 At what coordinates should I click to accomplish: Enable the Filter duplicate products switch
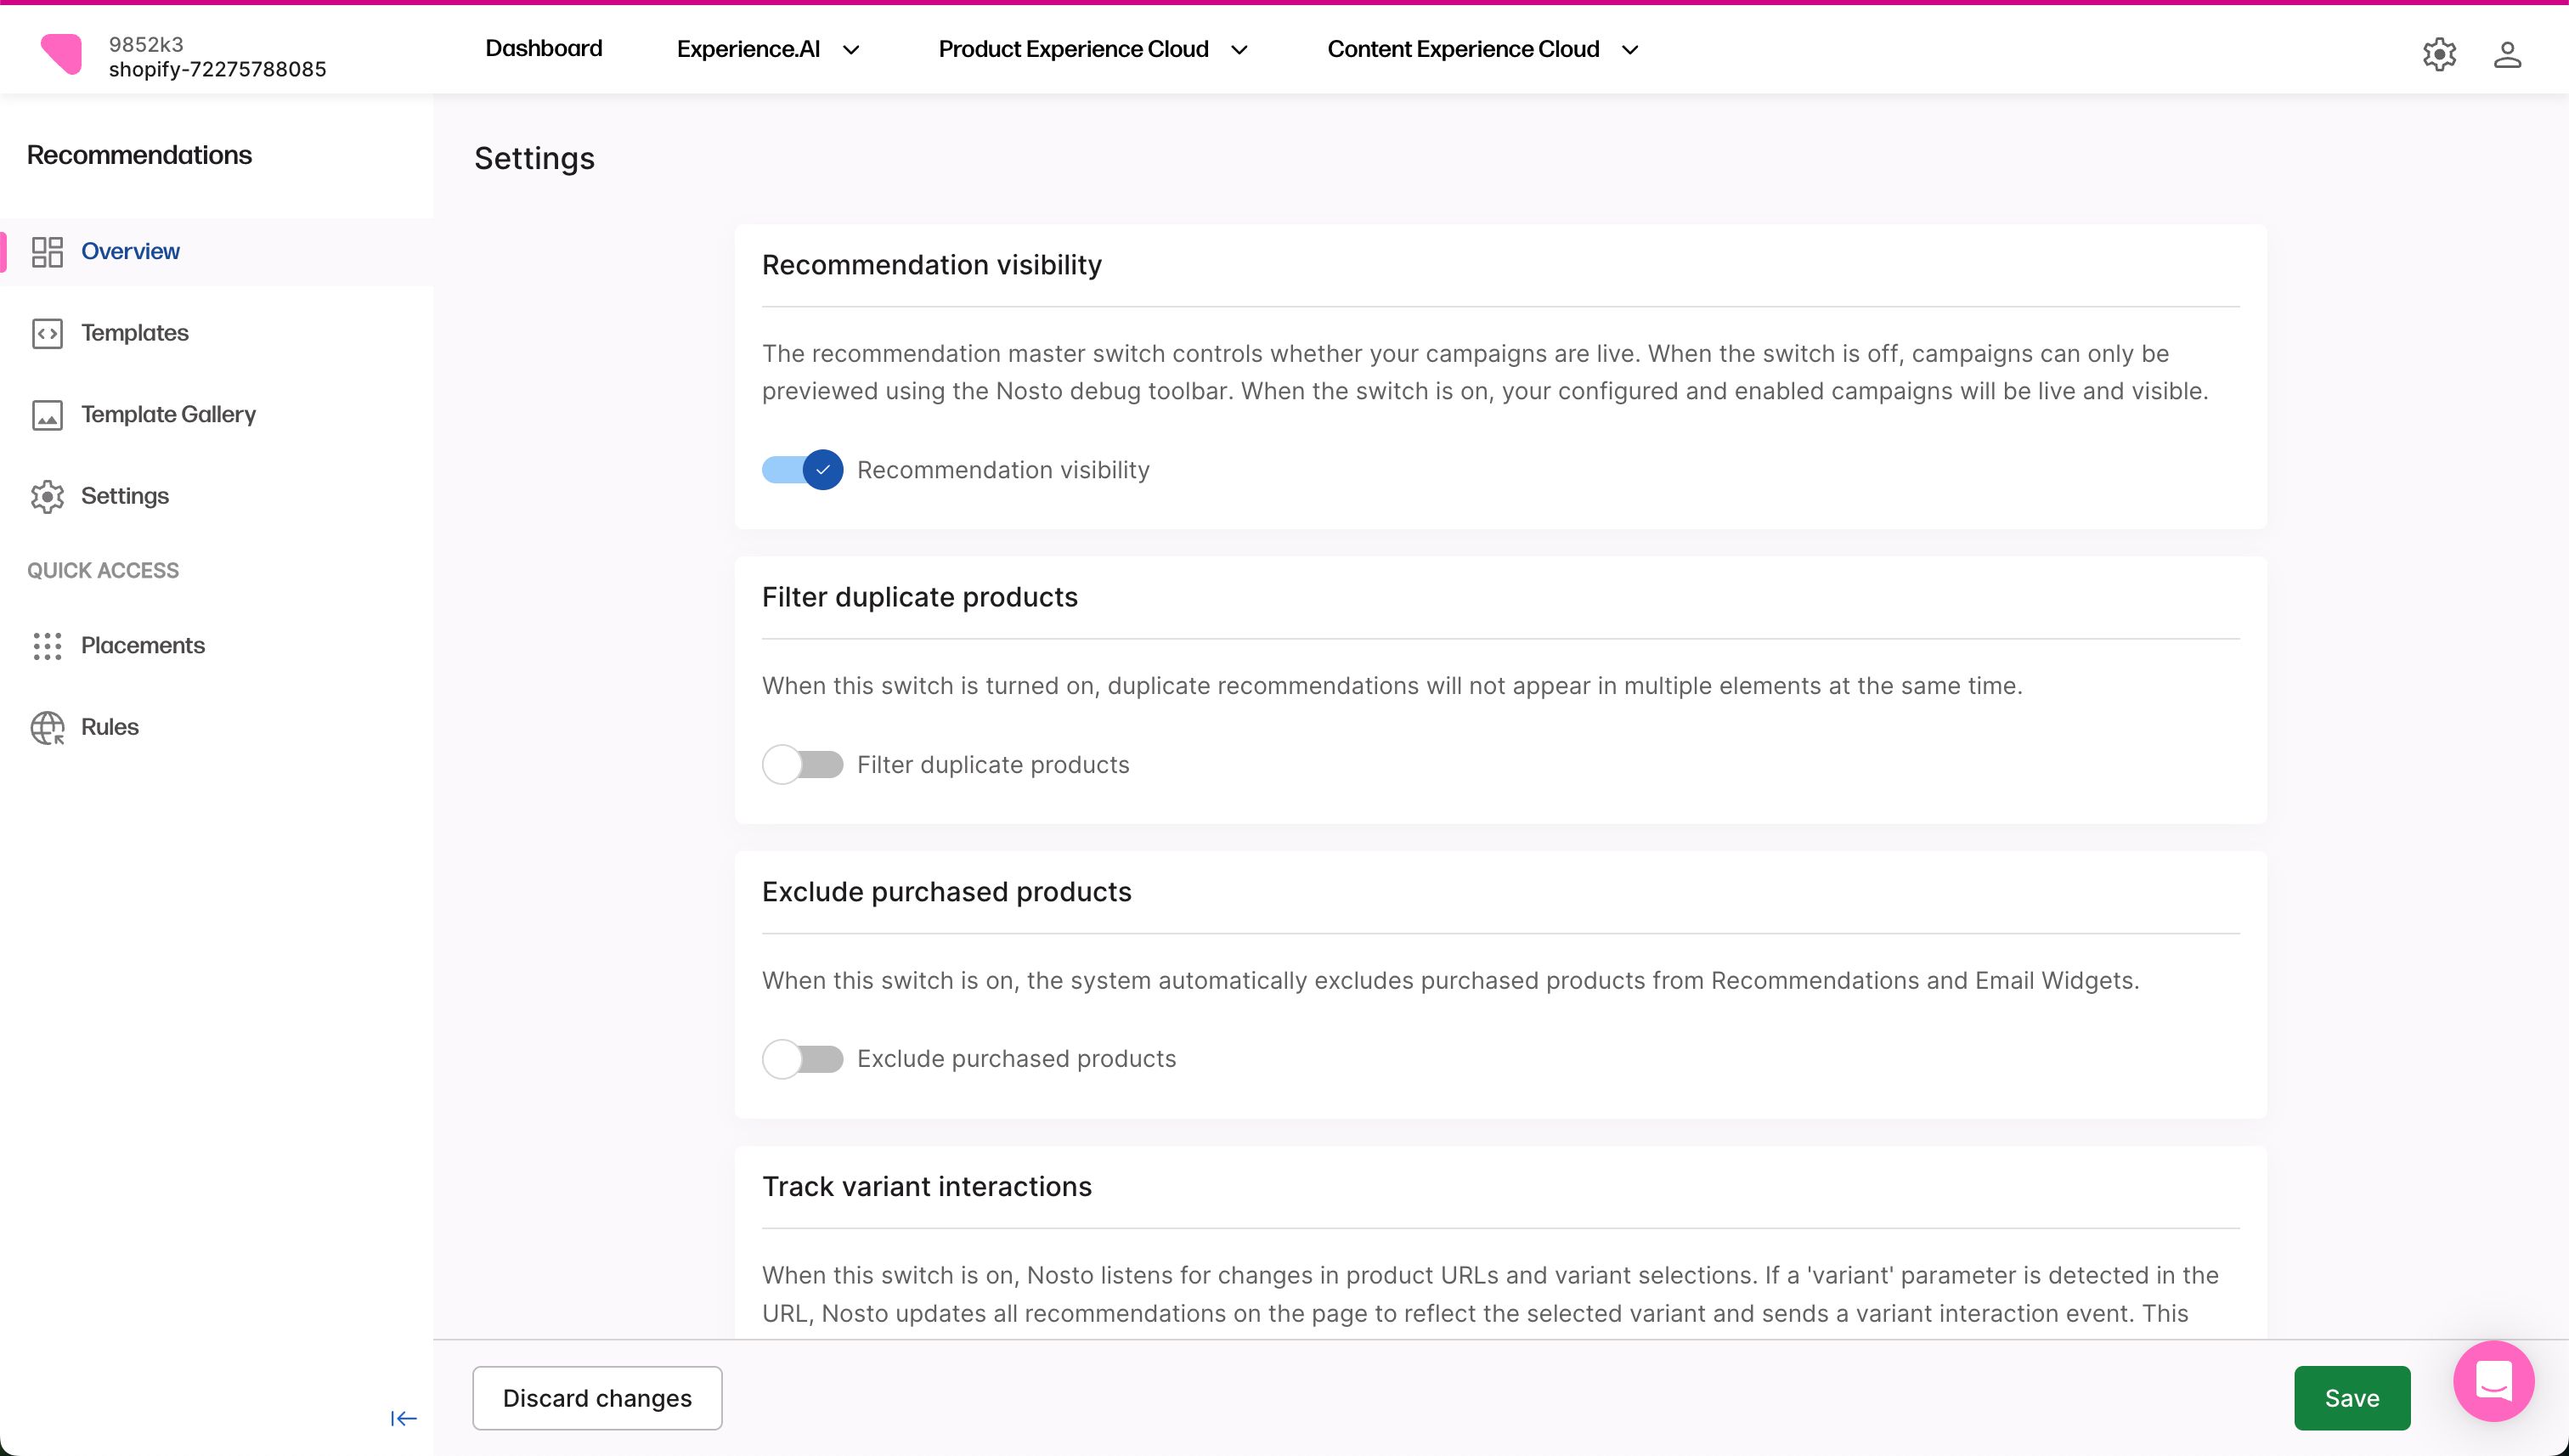(802, 765)
